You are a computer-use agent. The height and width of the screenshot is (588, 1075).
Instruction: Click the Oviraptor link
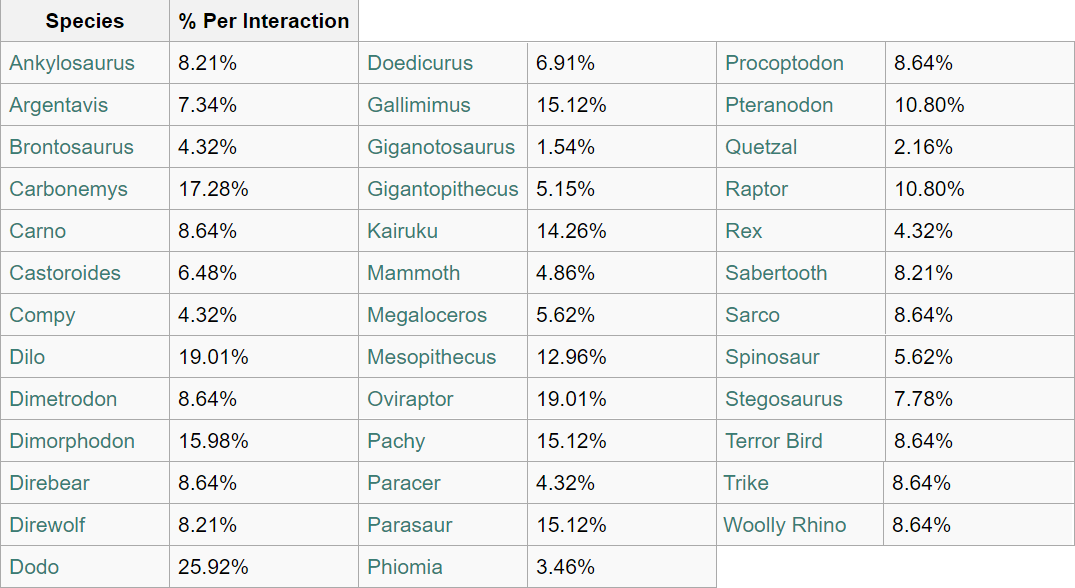(x=411, y=399)
